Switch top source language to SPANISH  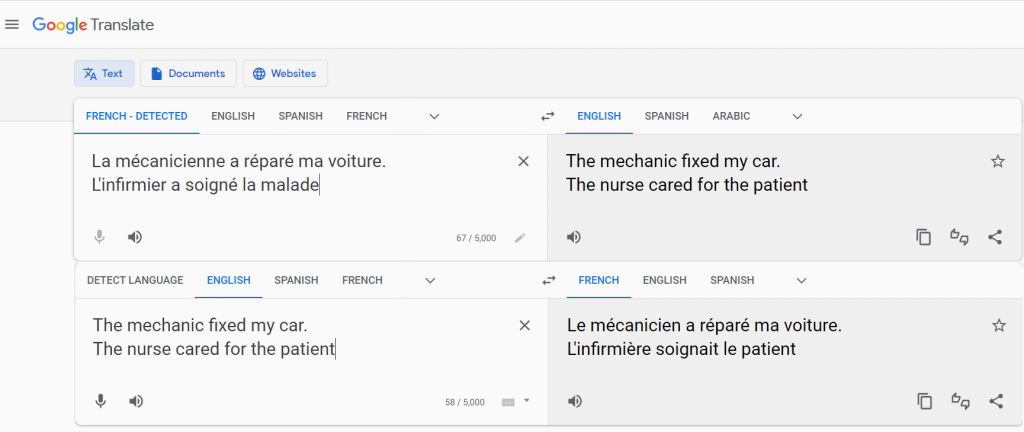(x=300, y=116)
